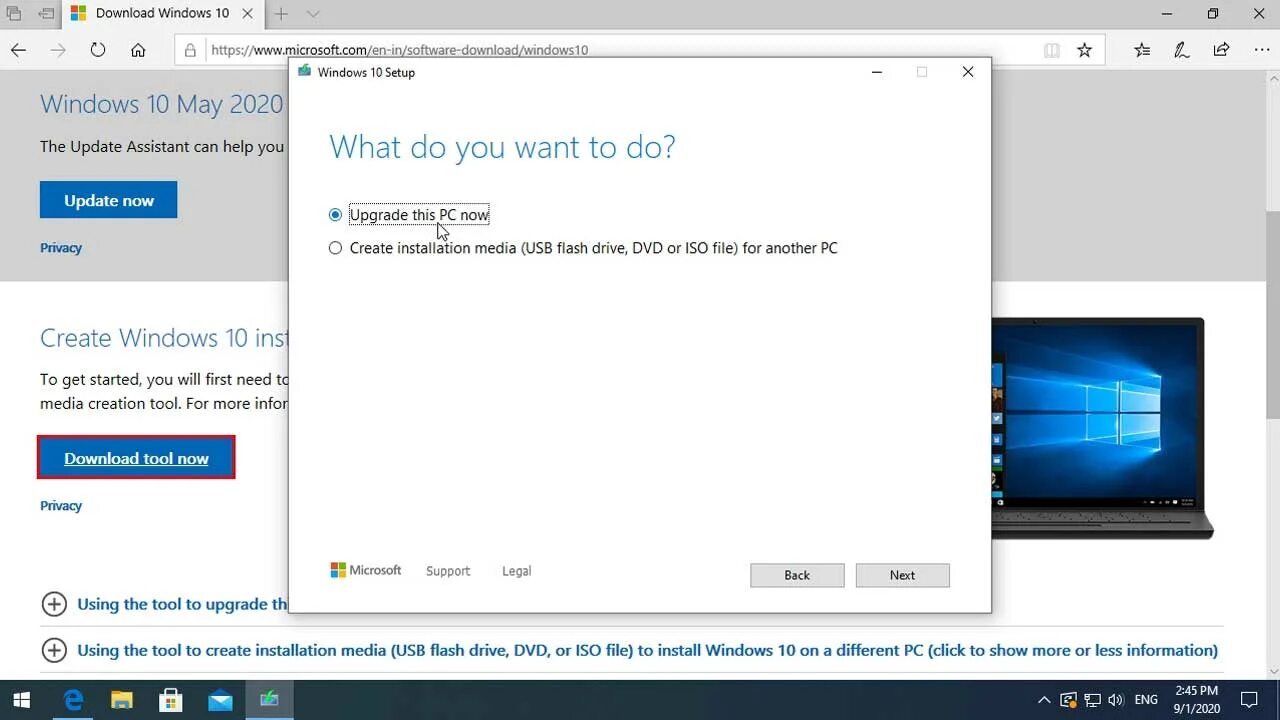Open Privacy link under 'Download tool now'

[x=61, y=506]
